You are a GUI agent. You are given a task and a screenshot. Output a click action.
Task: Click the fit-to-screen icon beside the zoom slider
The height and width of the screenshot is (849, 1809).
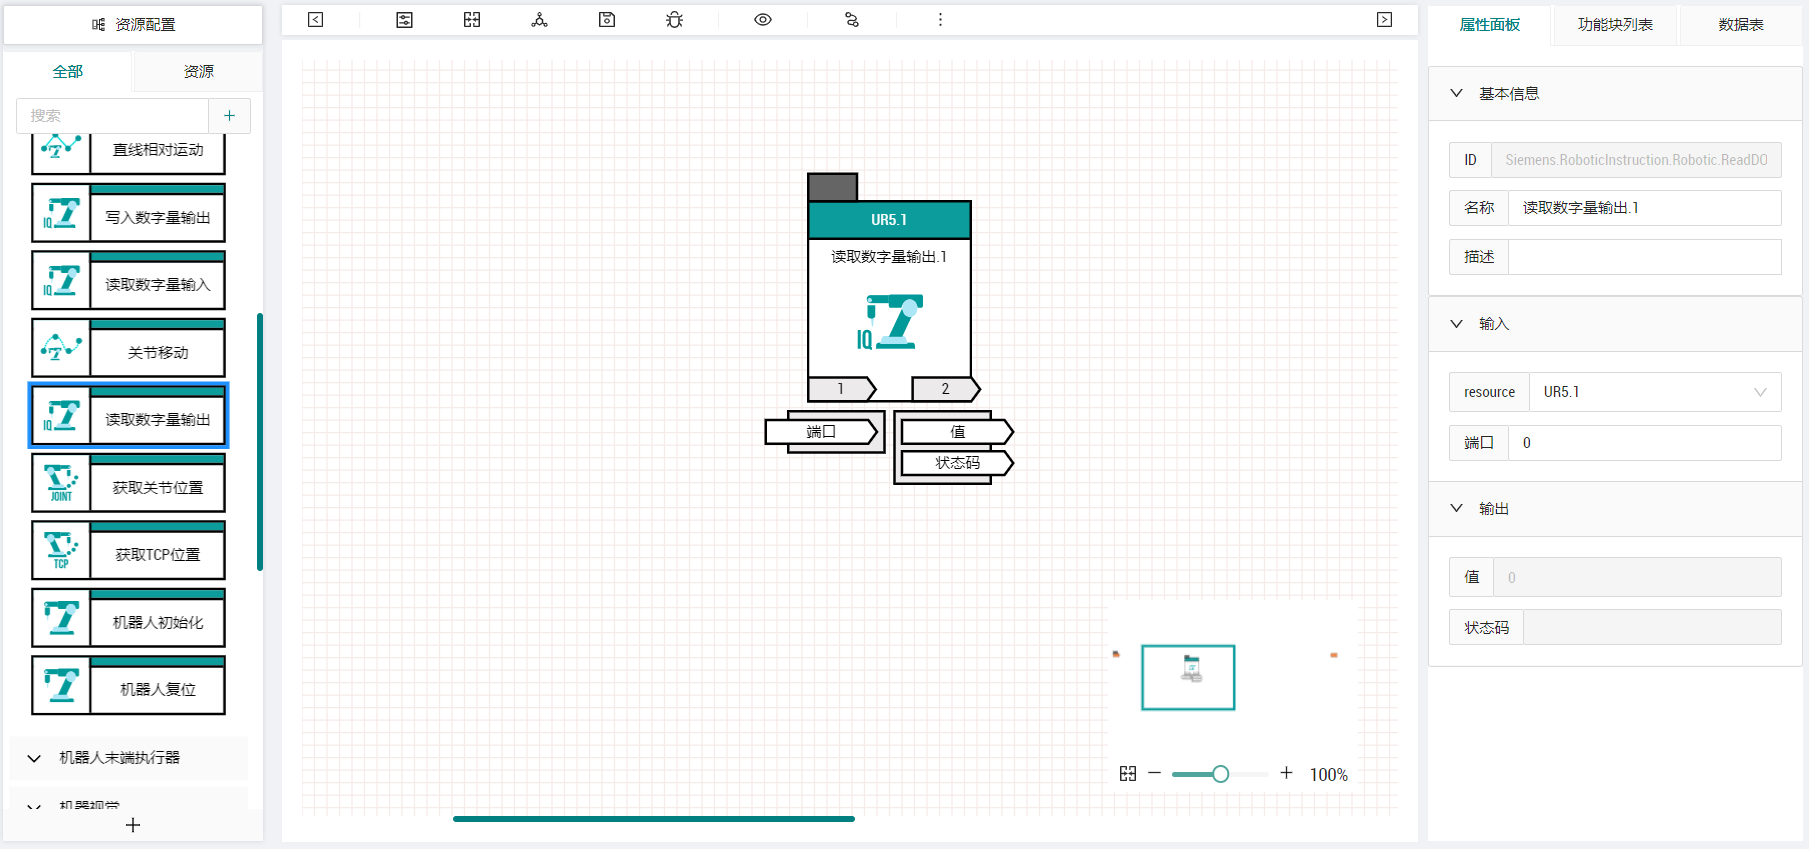point(1128,774)
